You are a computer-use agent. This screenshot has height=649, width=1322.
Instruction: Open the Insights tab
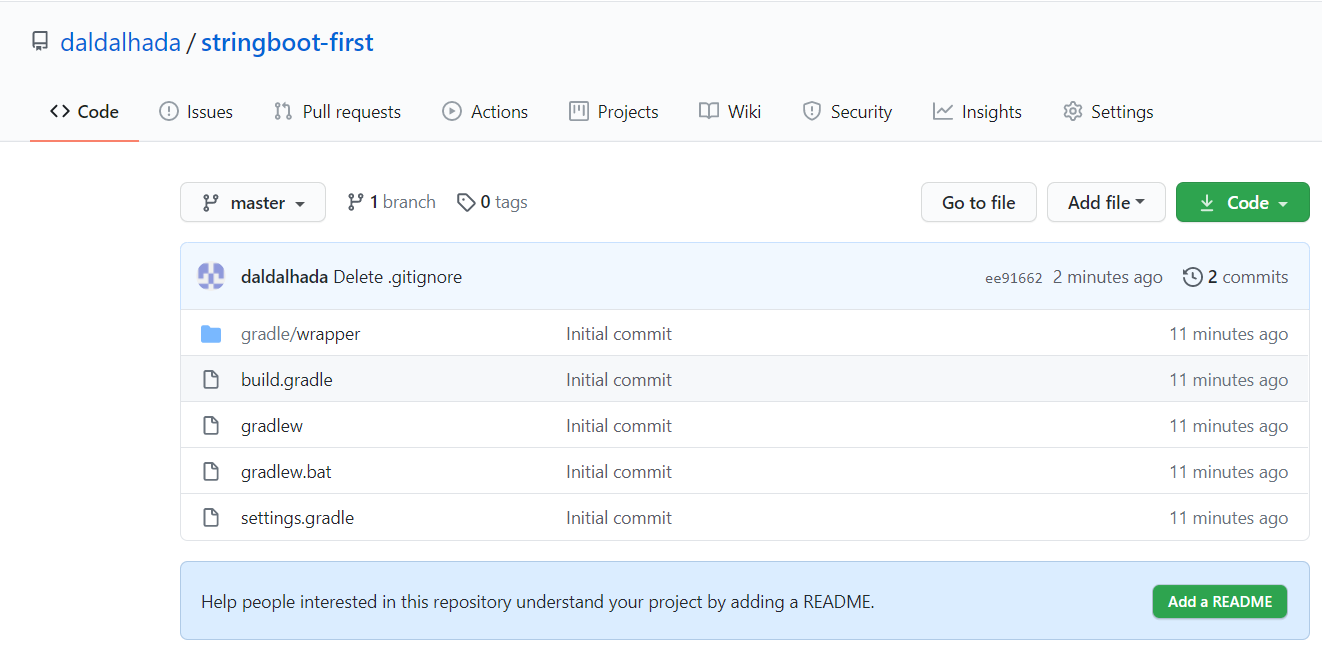[x=977, y=112]
